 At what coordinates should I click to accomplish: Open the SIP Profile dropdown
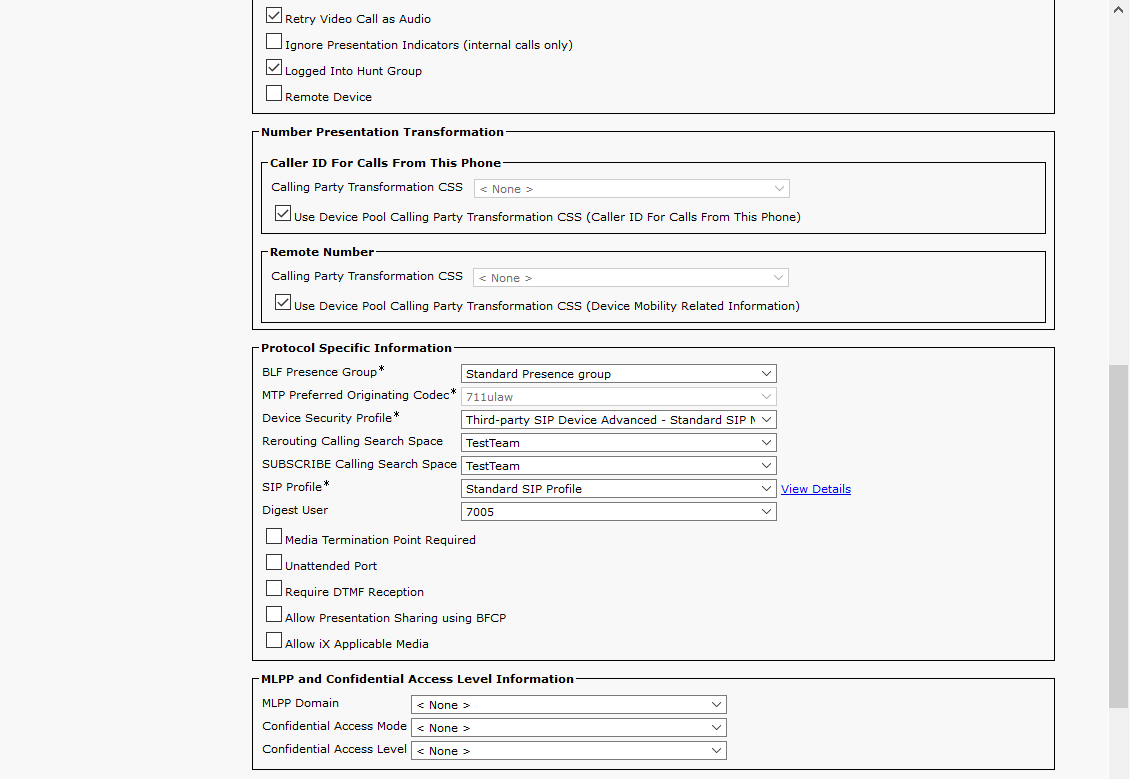click(x=618, y=489)
